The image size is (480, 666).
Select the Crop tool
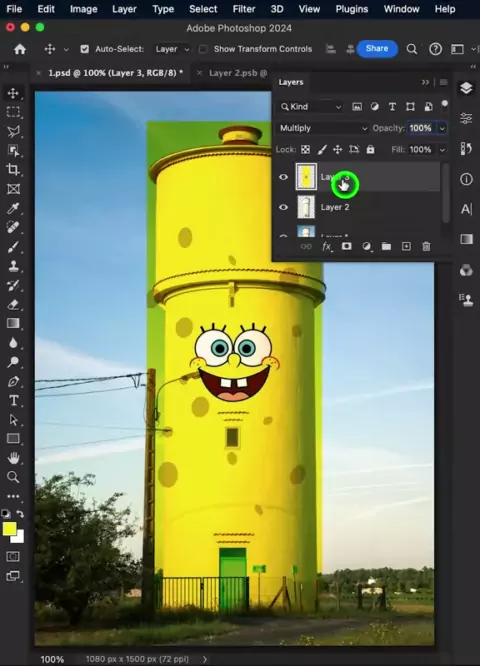click(x=13, y=169)
